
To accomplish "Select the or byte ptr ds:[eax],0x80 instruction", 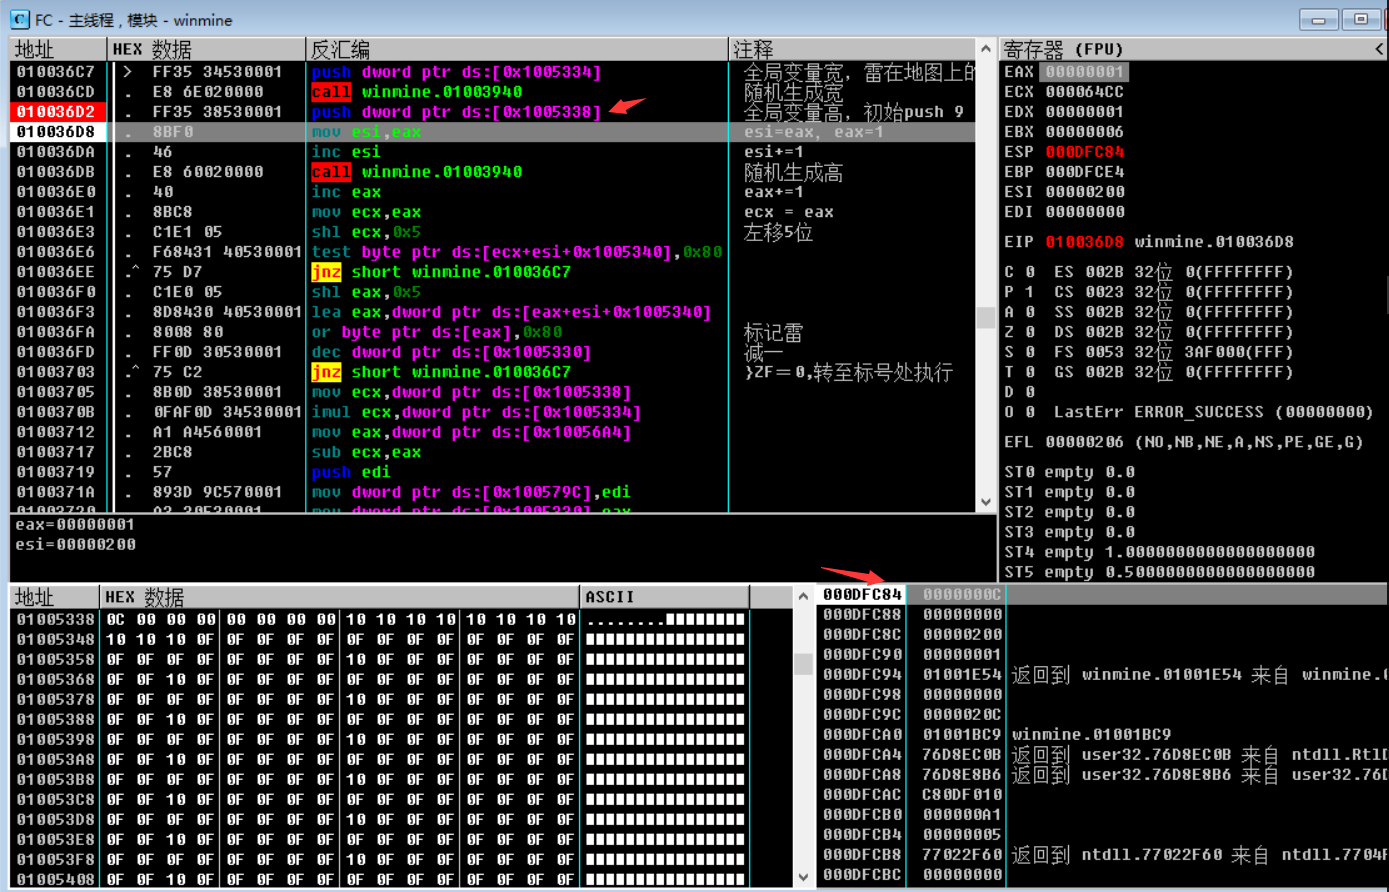I will pyautogui.click(x=436, y=332).
